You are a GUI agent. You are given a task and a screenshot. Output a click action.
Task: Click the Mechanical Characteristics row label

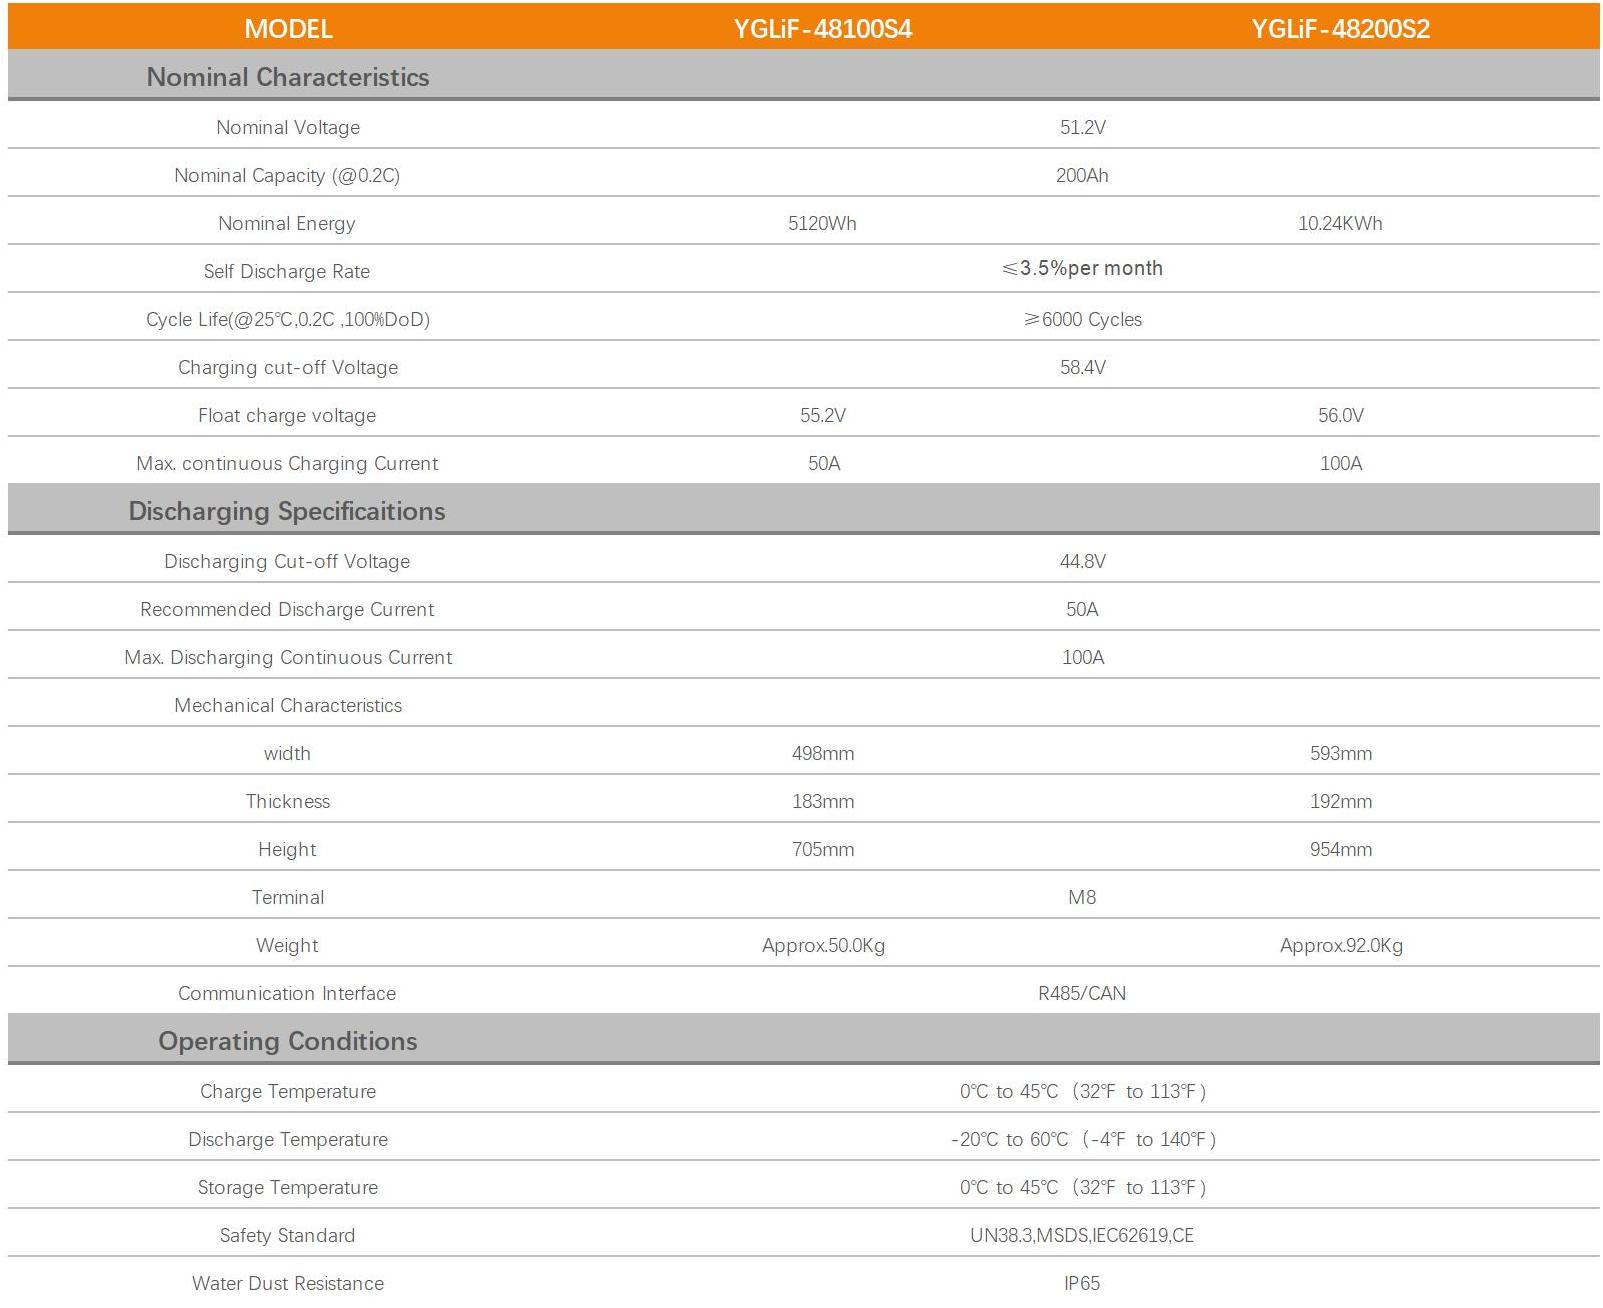(288, 705)
